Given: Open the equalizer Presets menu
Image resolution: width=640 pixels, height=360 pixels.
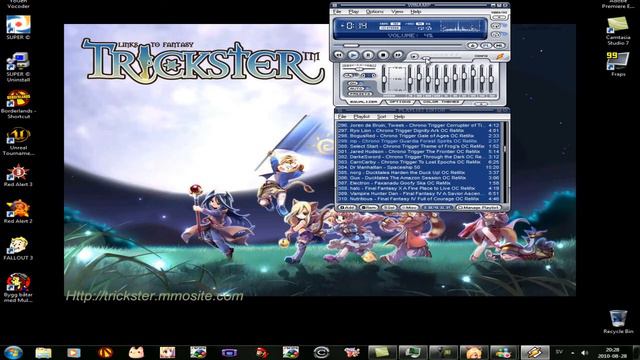Looking at the screenshot, I should [359, 93].
